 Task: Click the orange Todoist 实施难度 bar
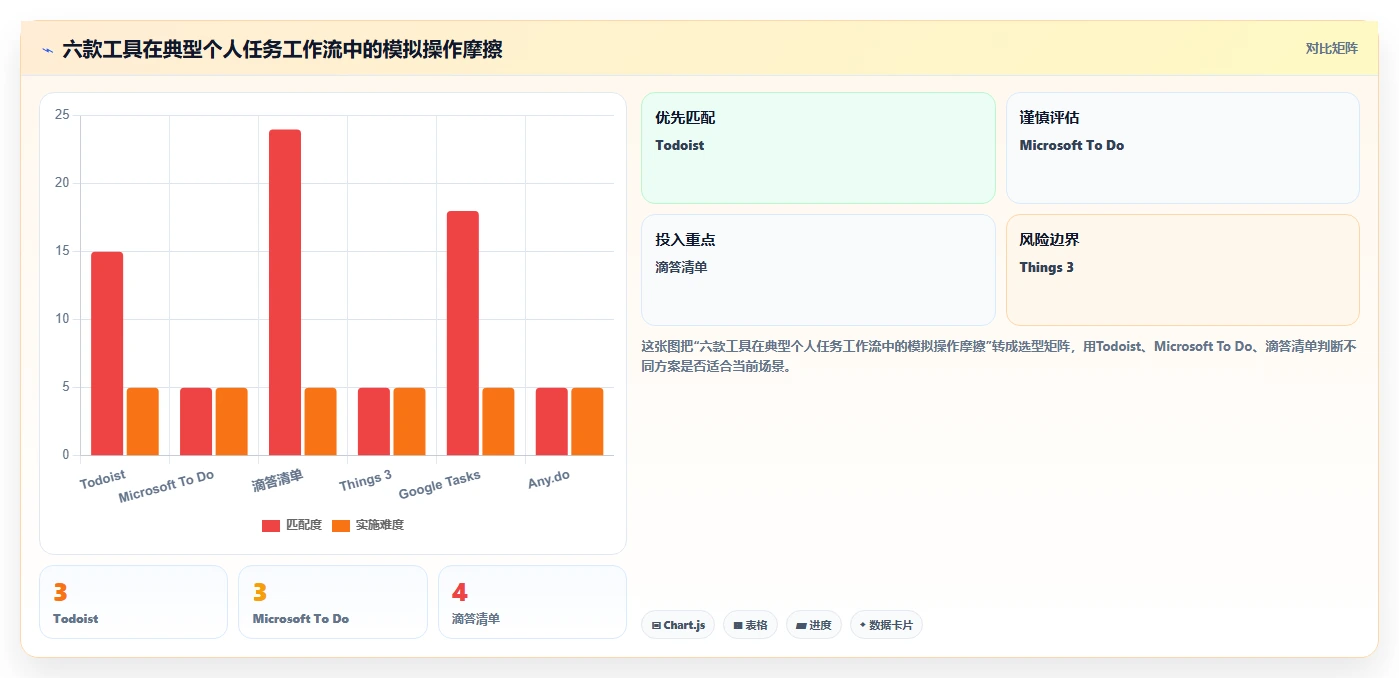click(143, 421)
